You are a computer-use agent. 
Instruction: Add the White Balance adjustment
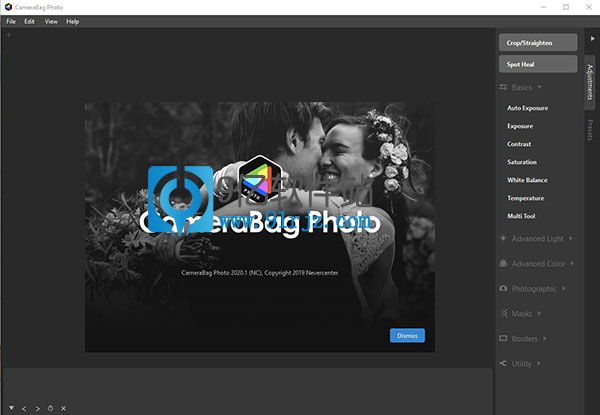tap(527, 180)
